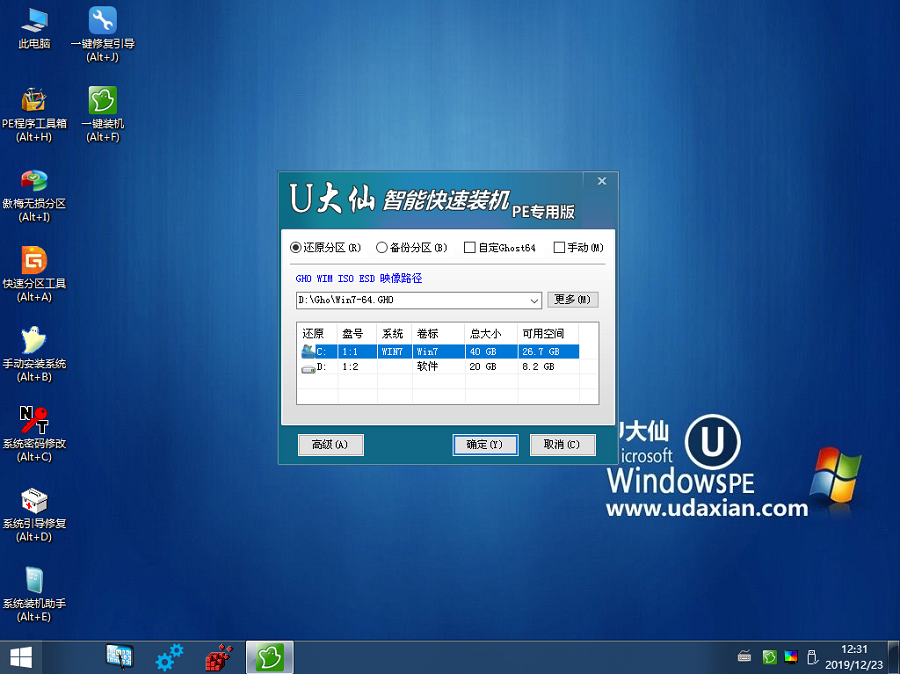Tick the 手动 checkbox
The image size is (900, 674).
559,247
